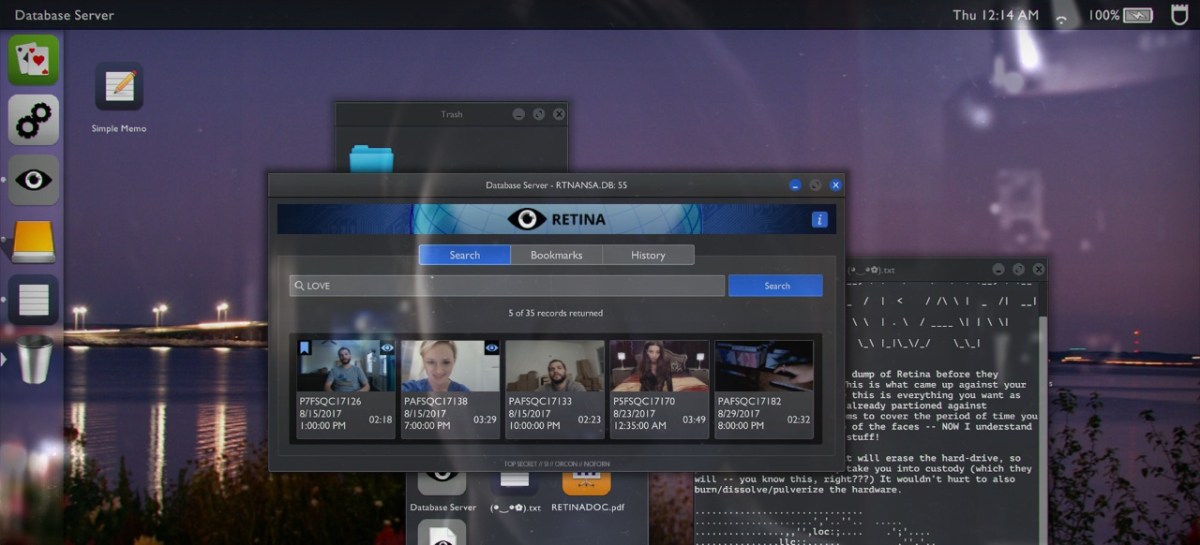Switch to the Bookmarks tab
The width and height of the screenshot is (1200, 545).
click(x=556, y=255)
